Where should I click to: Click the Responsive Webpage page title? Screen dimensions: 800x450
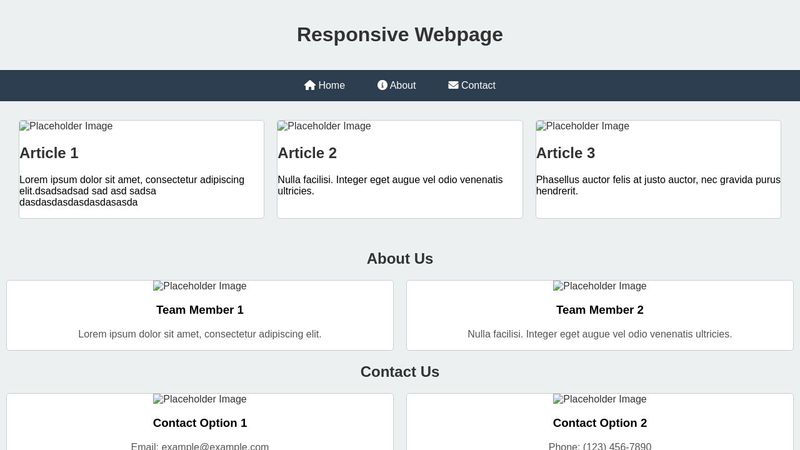400,35
